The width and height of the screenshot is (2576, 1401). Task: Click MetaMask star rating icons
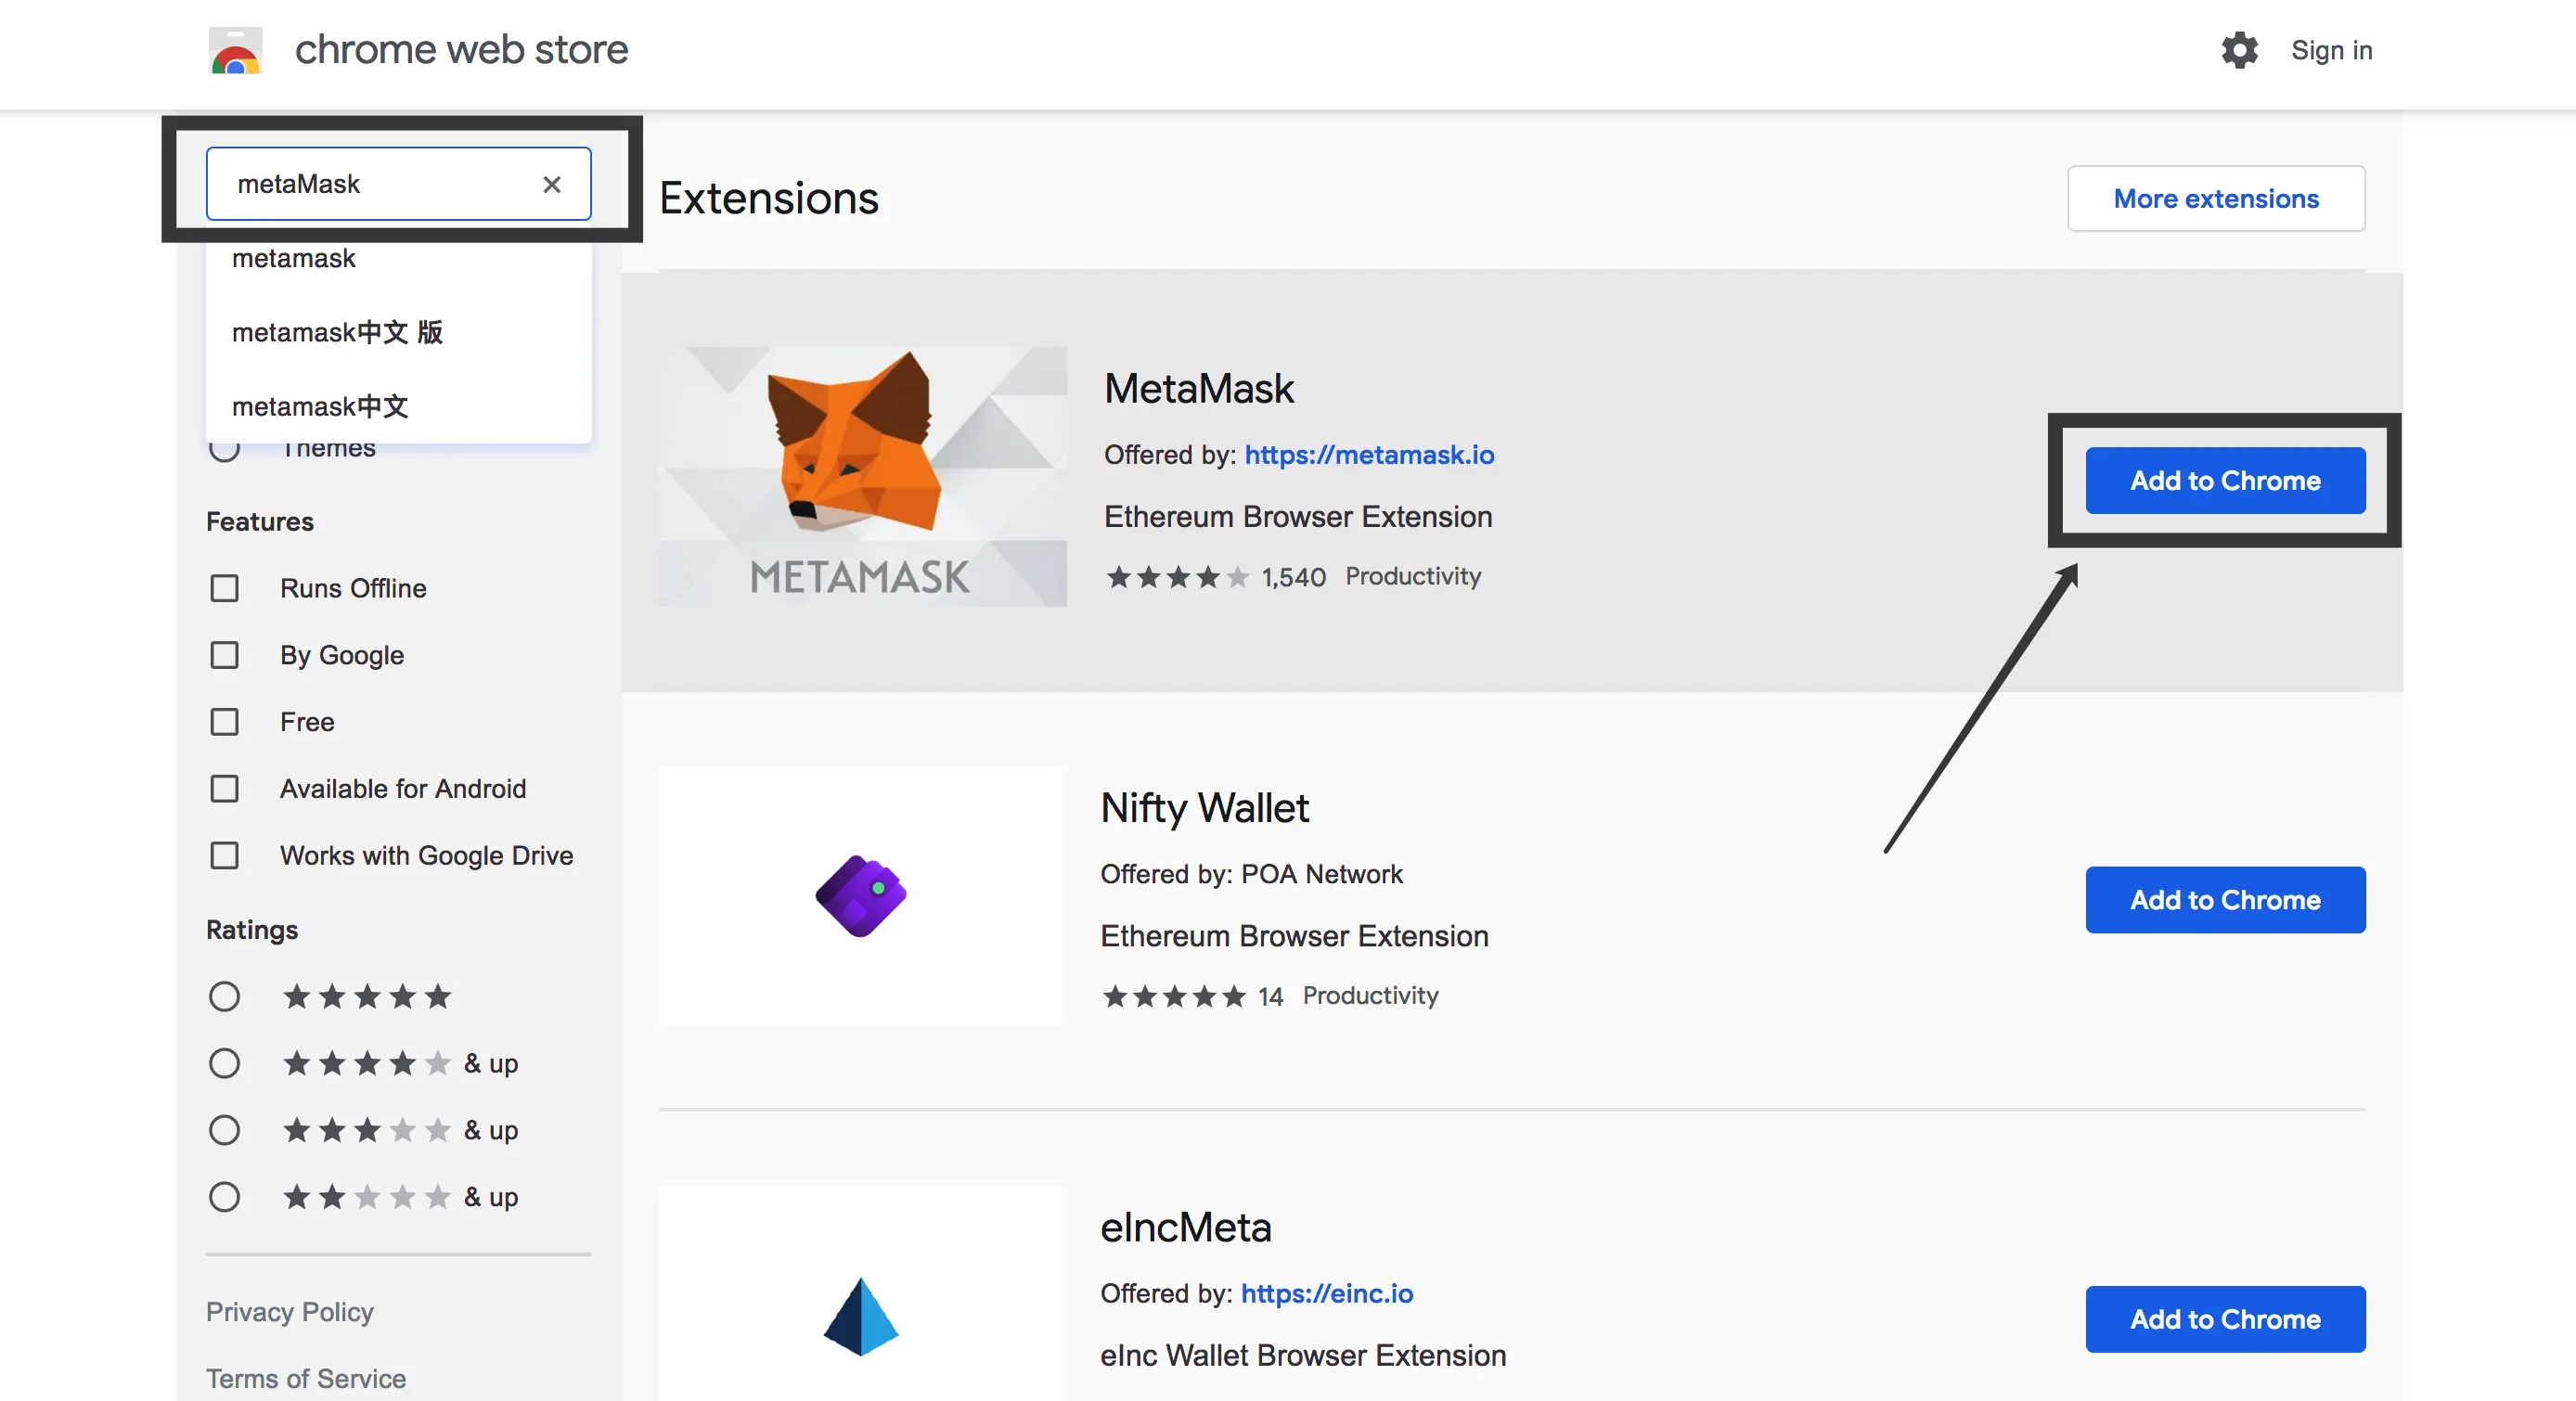(x=1177, y=577)
